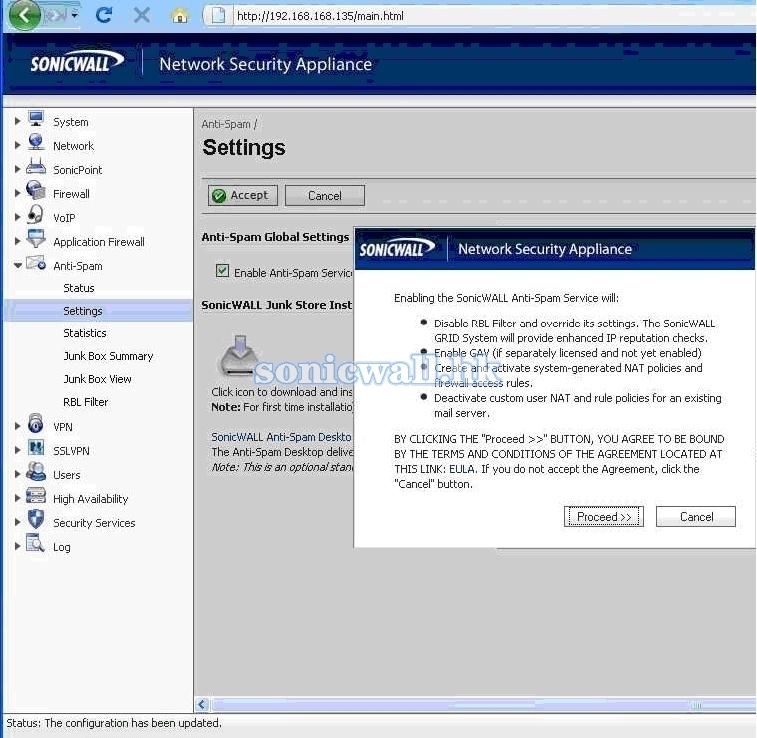Image resolution: width=757 pixels, height=738 pixels.
Task: Expand the VPN menu arrow
Action: point(17,426)
